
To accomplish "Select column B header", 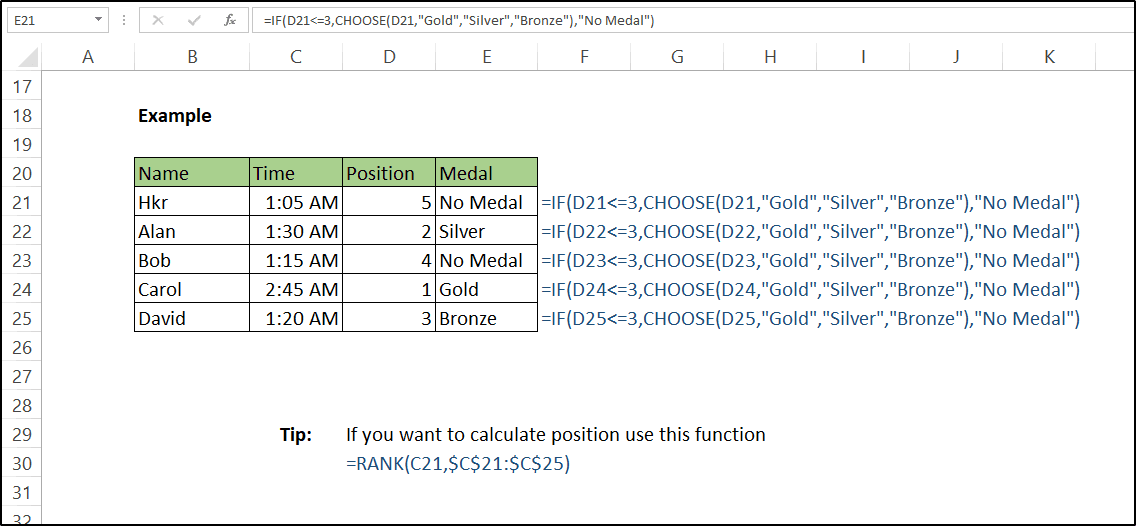I will (192, 57).
